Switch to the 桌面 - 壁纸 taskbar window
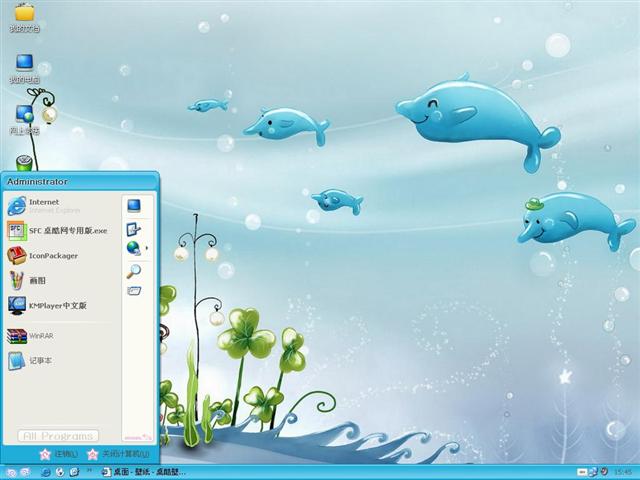640x480 pixels. point(144,472)
